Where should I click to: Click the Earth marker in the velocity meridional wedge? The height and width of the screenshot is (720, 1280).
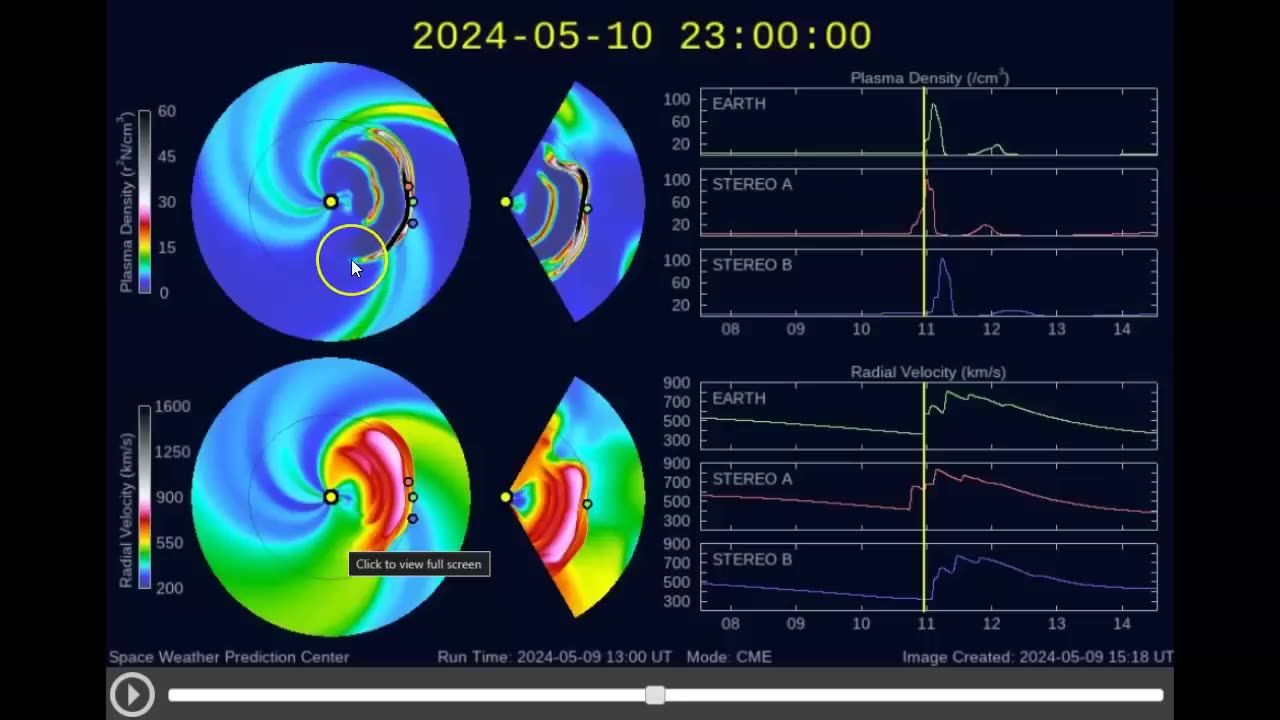(x=587, y=504)
